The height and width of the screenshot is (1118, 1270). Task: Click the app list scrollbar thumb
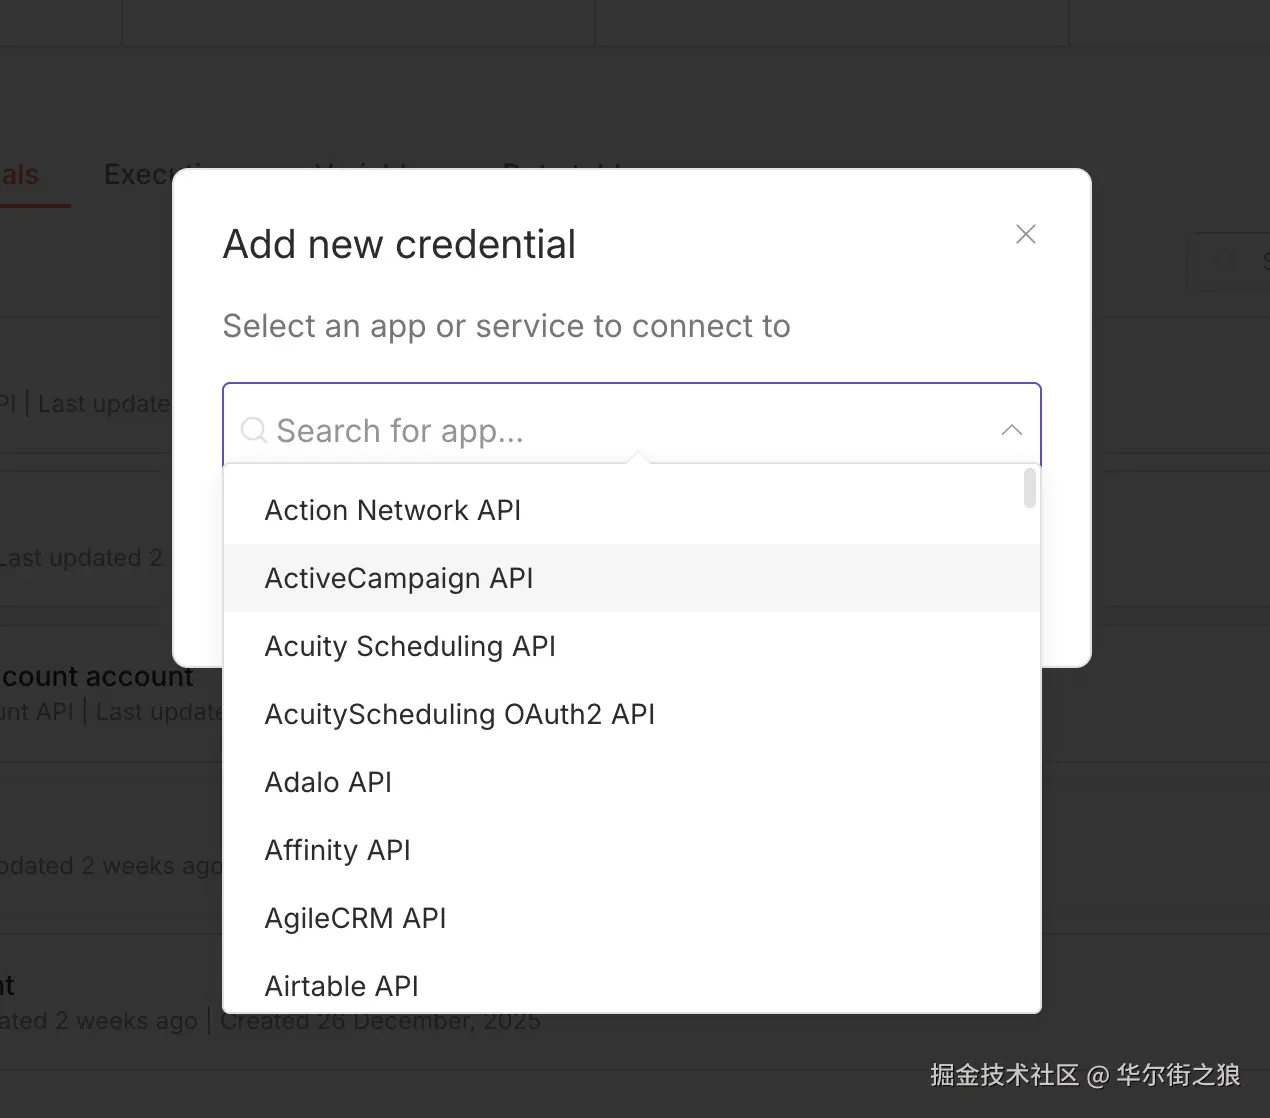(1029, 488)
